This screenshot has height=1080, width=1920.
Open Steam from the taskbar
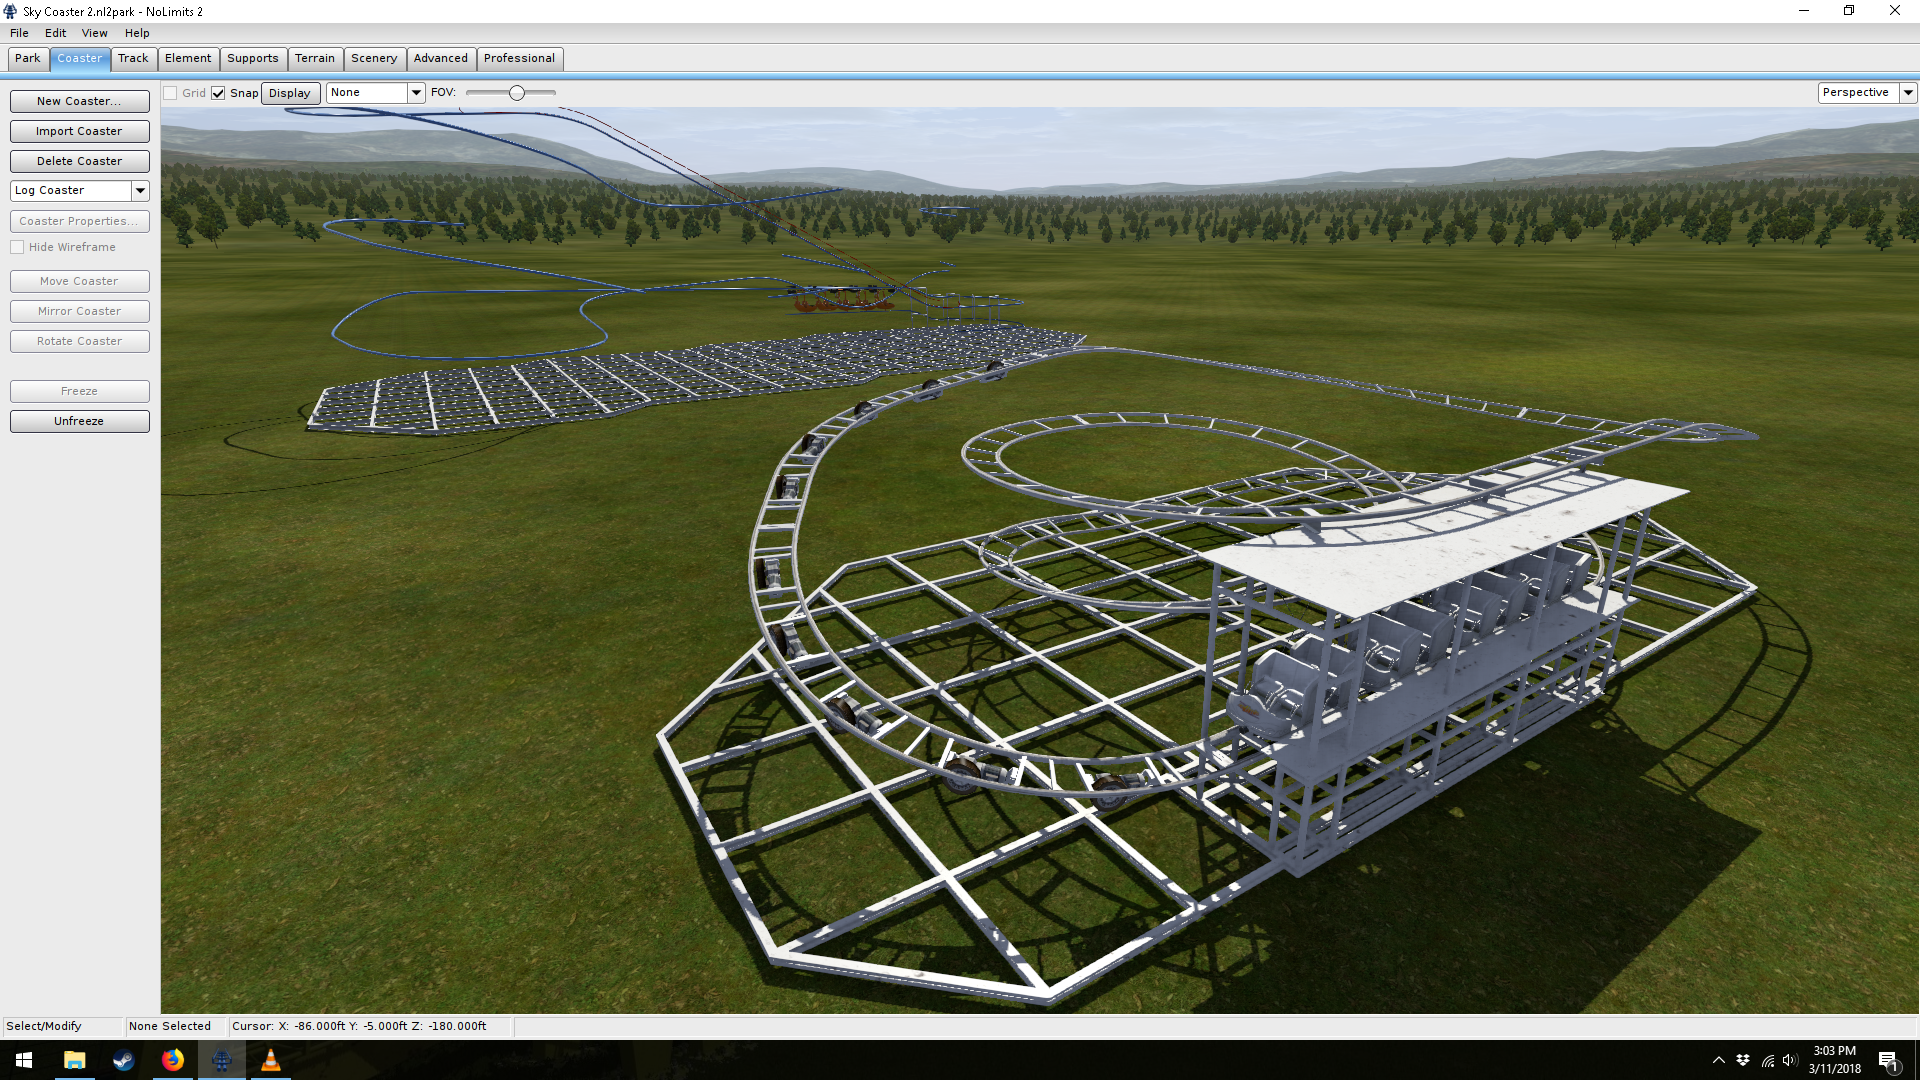(x=123, y=1060)
